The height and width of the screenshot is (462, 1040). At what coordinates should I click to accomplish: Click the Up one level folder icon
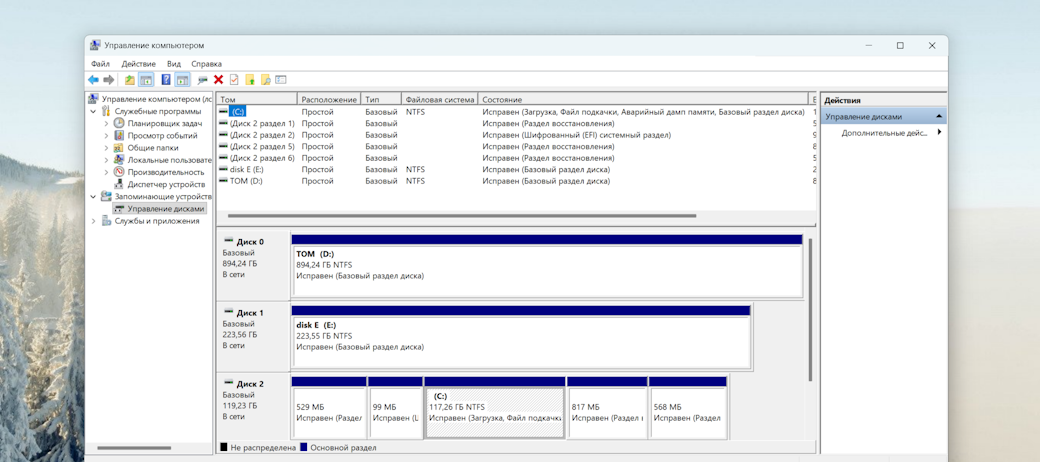pyautogui.click(x=130, y=80)
